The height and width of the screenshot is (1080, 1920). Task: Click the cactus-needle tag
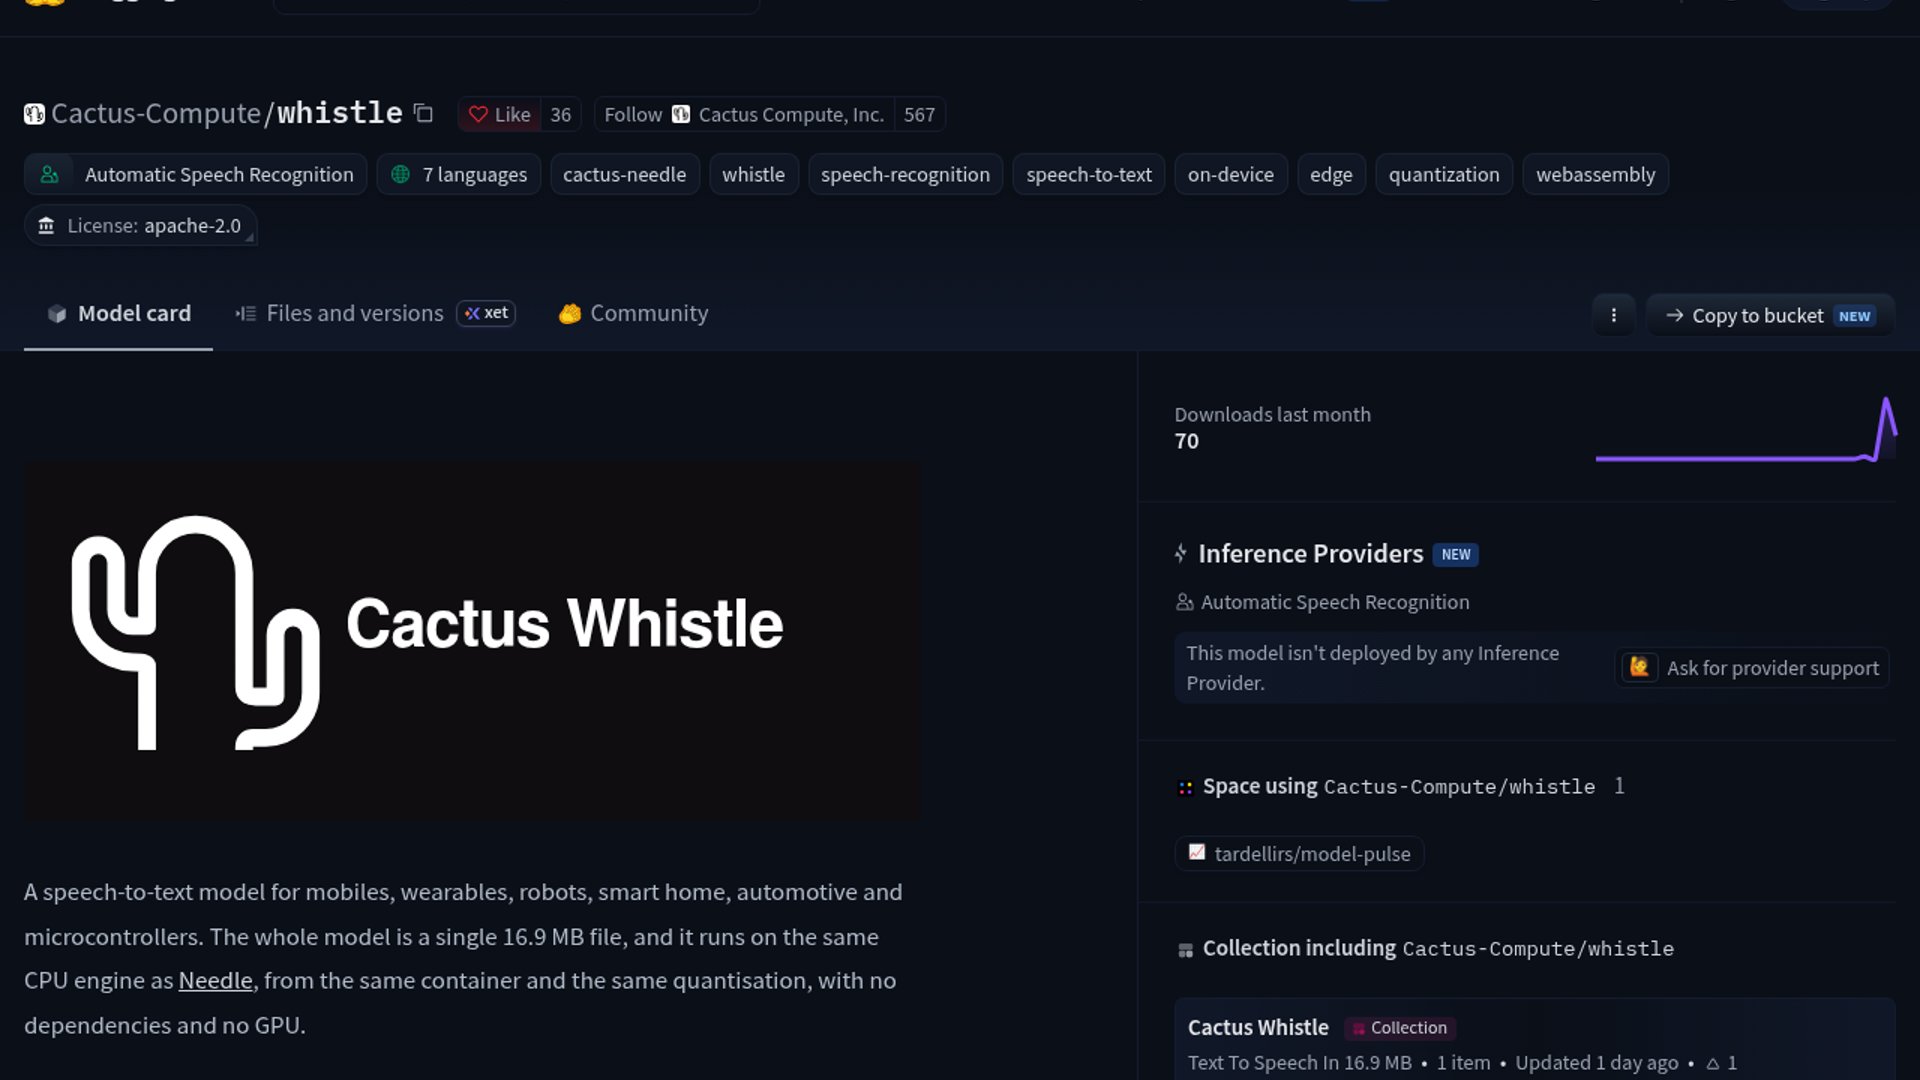coord(624,174)
